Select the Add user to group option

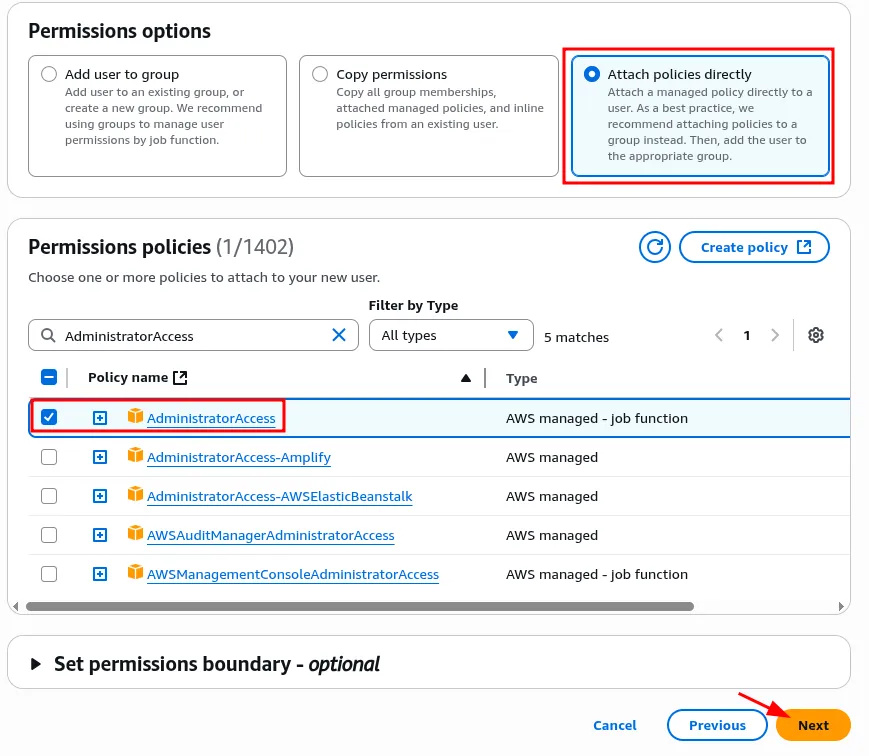point(49,74)
